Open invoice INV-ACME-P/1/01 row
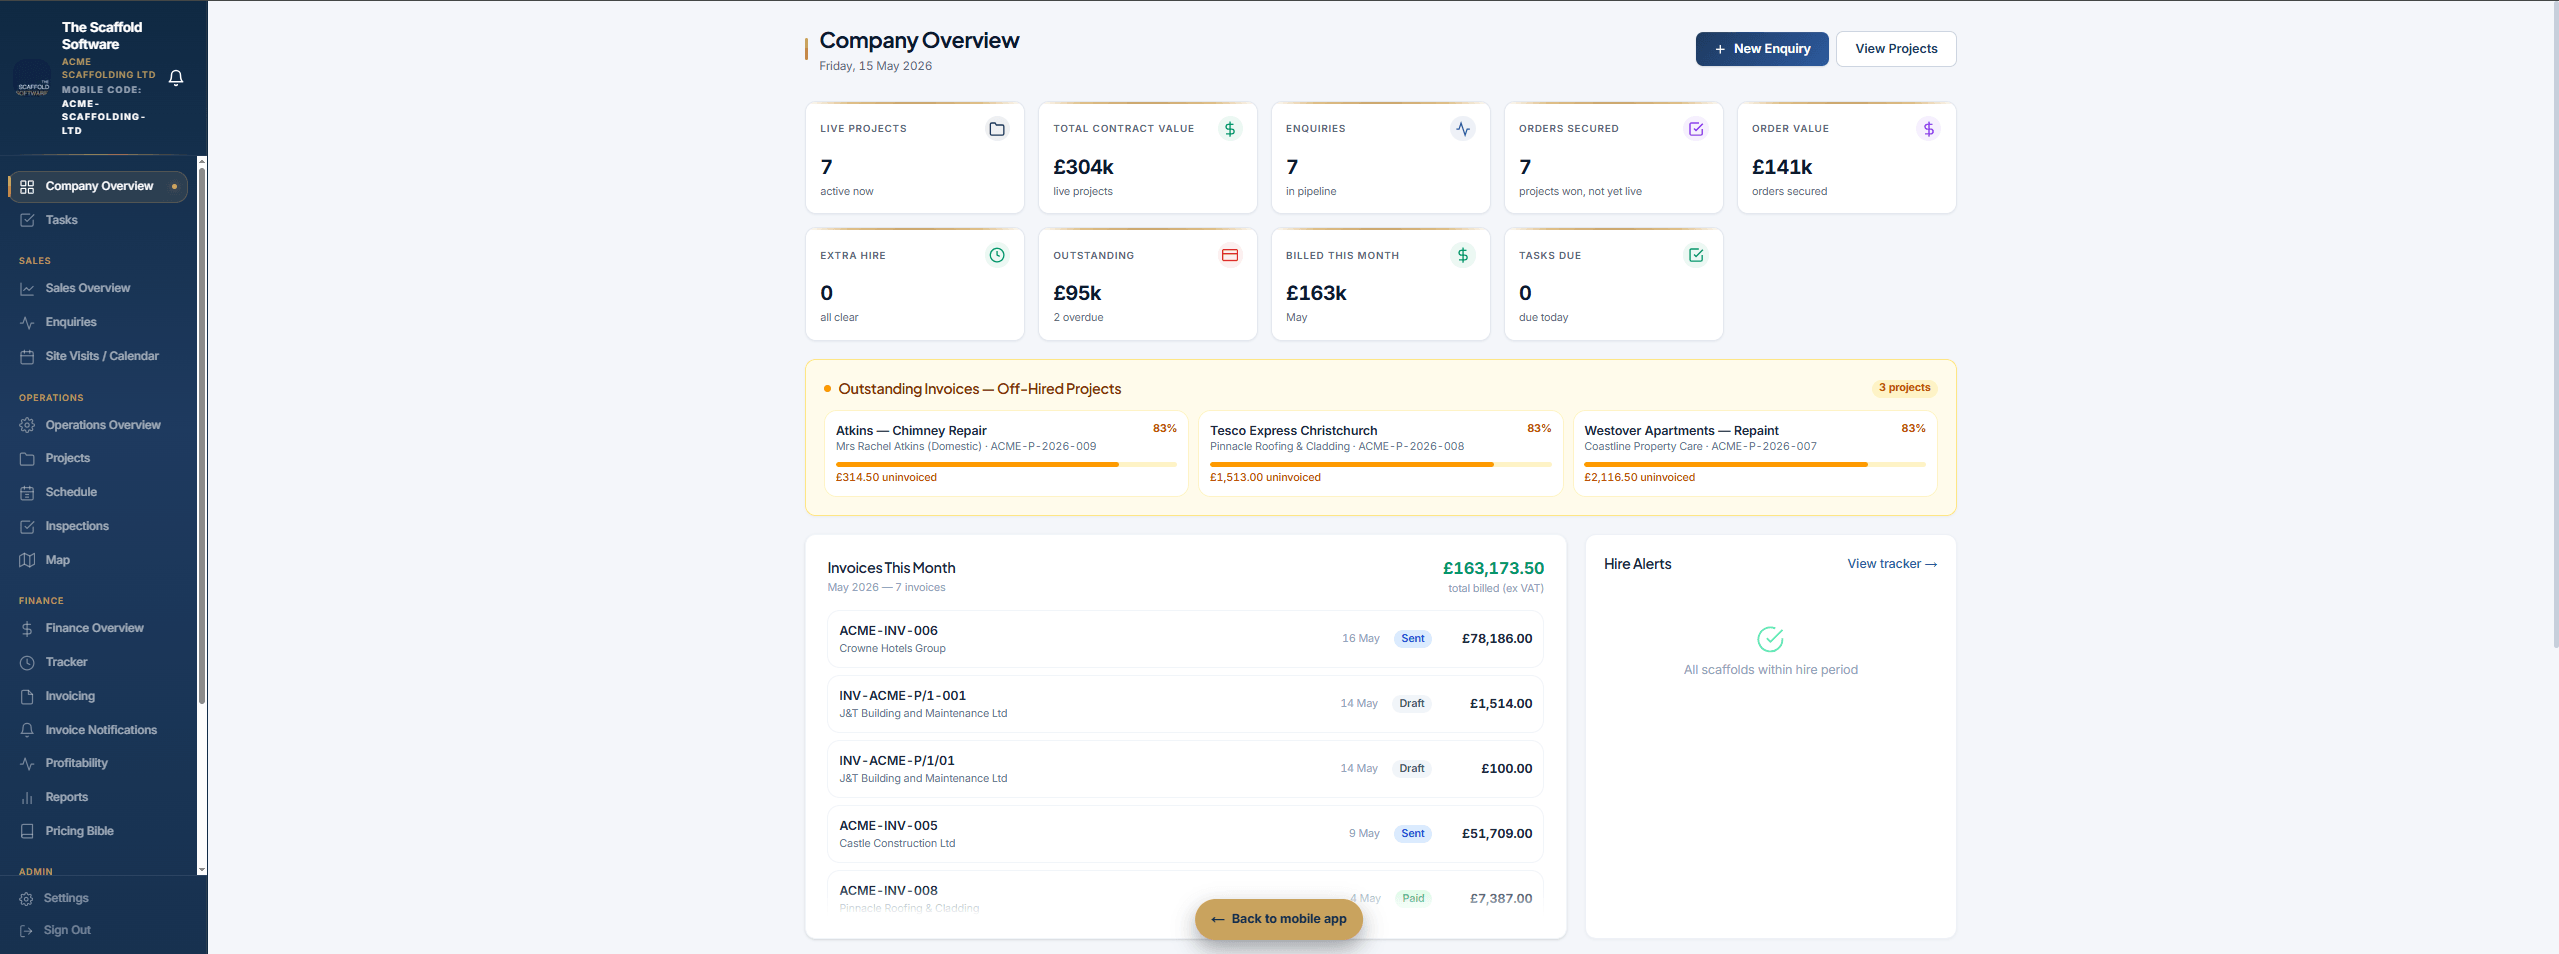Image resolution: width=2559 pixels, height=954 pixels. click(1185, 769)
